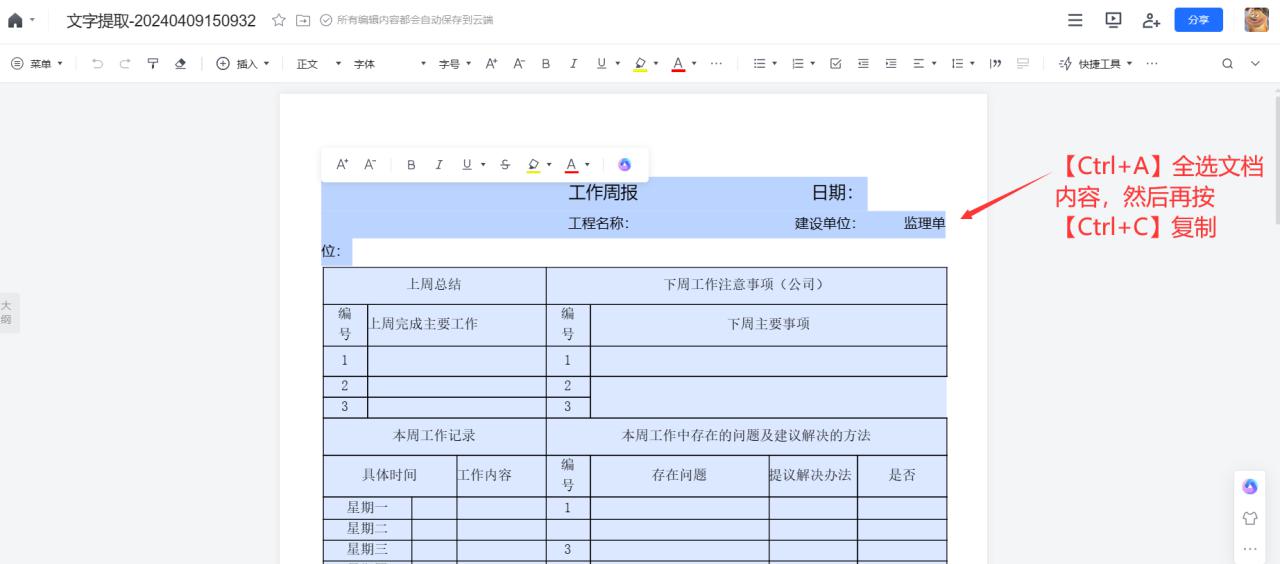This screenshot has height=564, width=1280.
Task: Click the add collaborator person icon
Action: pyautogui.click(x=1151, y=20)
